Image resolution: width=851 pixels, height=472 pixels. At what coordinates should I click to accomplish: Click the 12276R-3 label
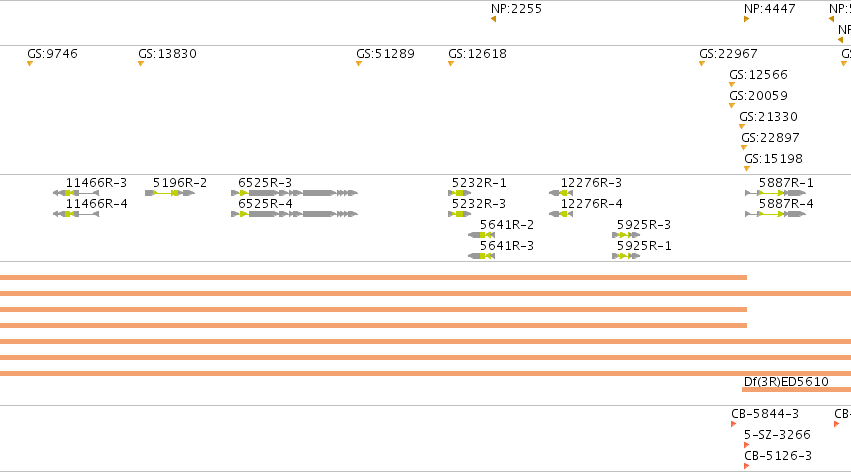coord(591,183)
